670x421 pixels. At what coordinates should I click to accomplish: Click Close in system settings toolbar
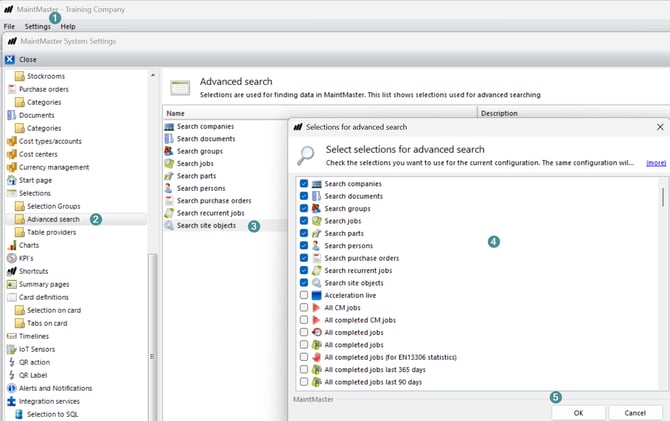(x=27, y=59)
